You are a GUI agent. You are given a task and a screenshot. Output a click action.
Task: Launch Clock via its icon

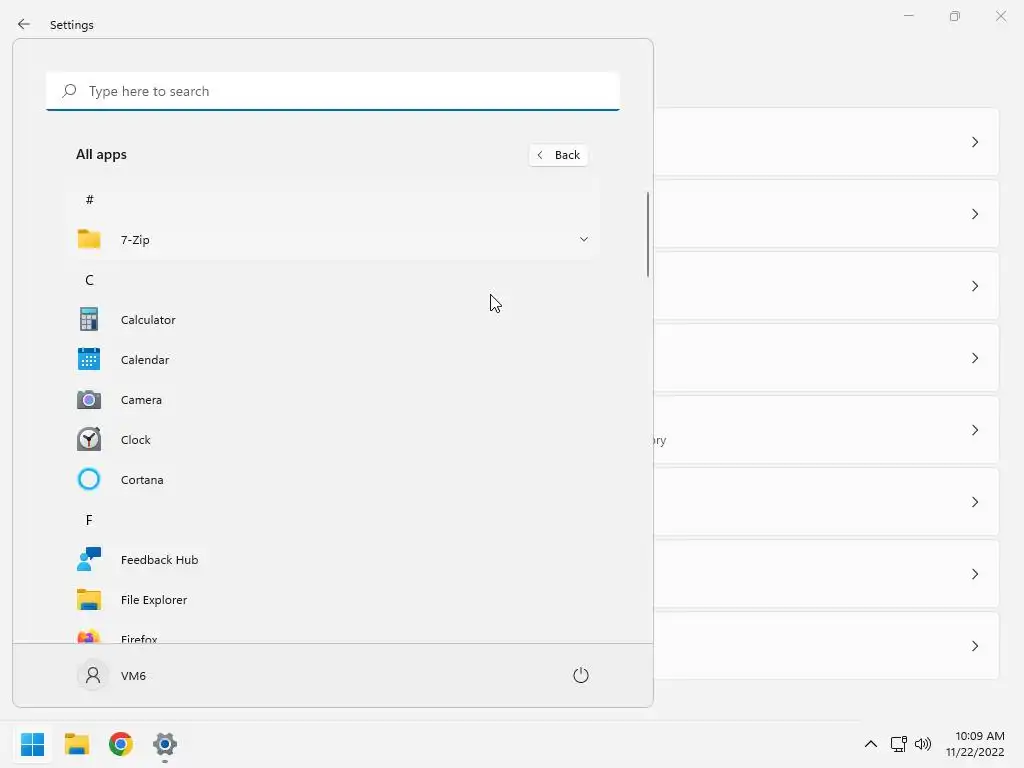tap(89, 439)
